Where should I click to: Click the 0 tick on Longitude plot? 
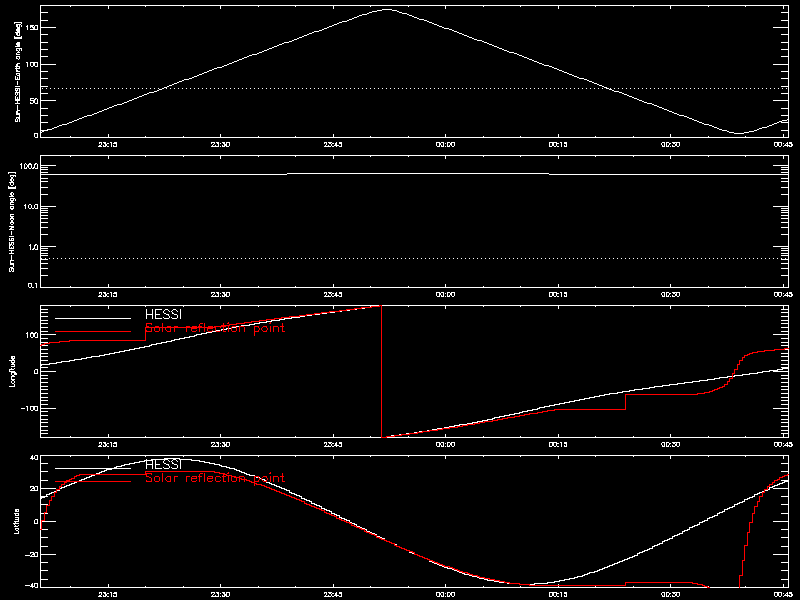click(36, 371)
